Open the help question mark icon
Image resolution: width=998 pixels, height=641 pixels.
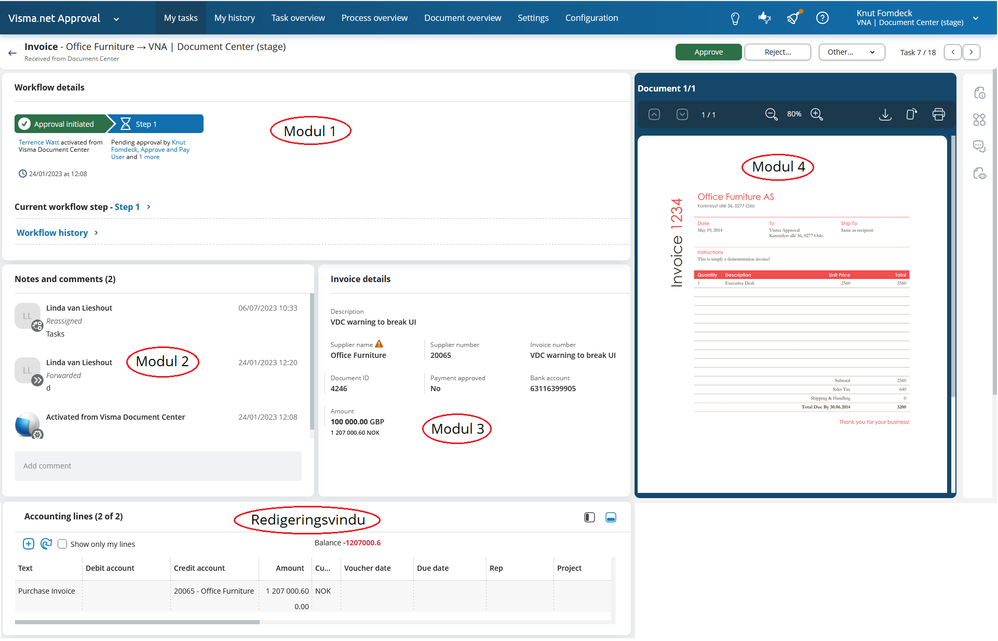(822, 18)
